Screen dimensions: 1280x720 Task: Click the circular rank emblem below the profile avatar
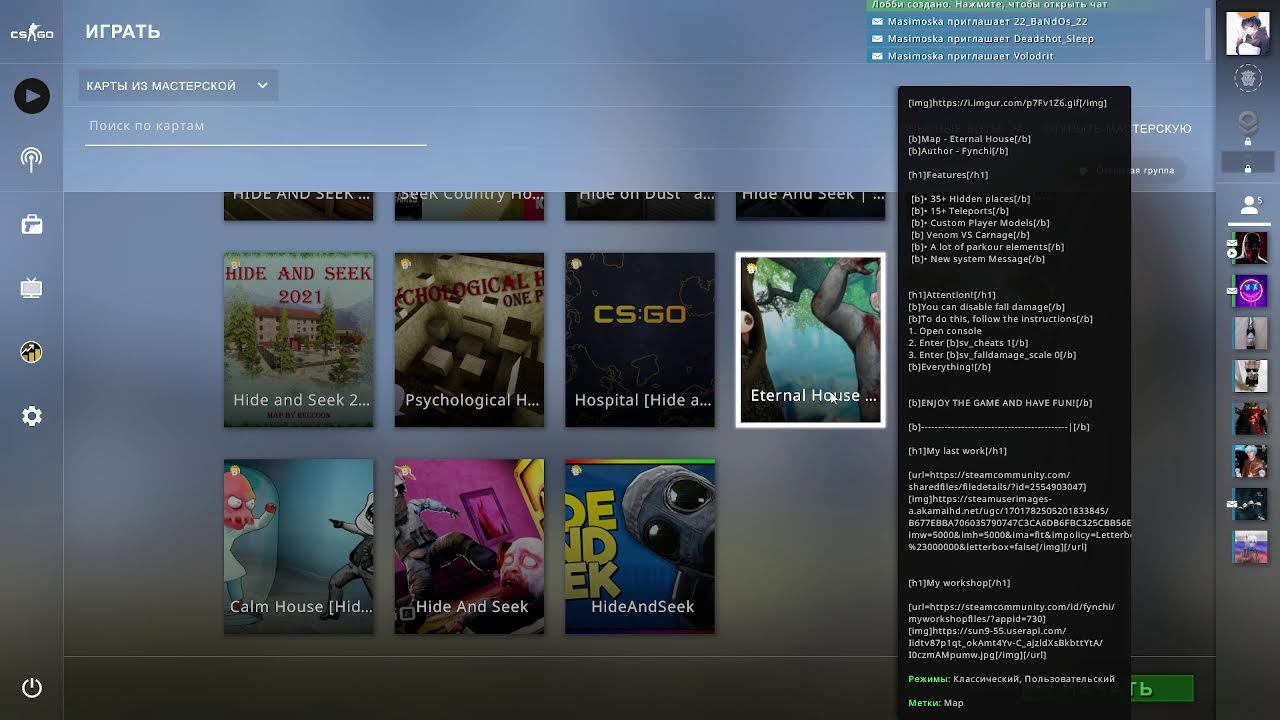(1248, 78)
